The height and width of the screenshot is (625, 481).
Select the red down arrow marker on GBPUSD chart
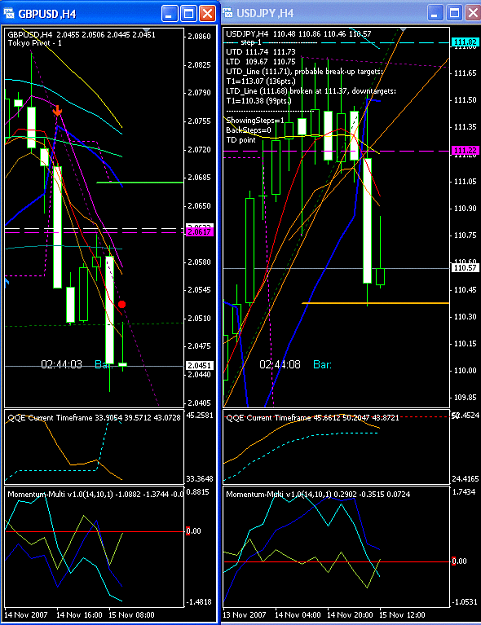(x=57, y=110)
